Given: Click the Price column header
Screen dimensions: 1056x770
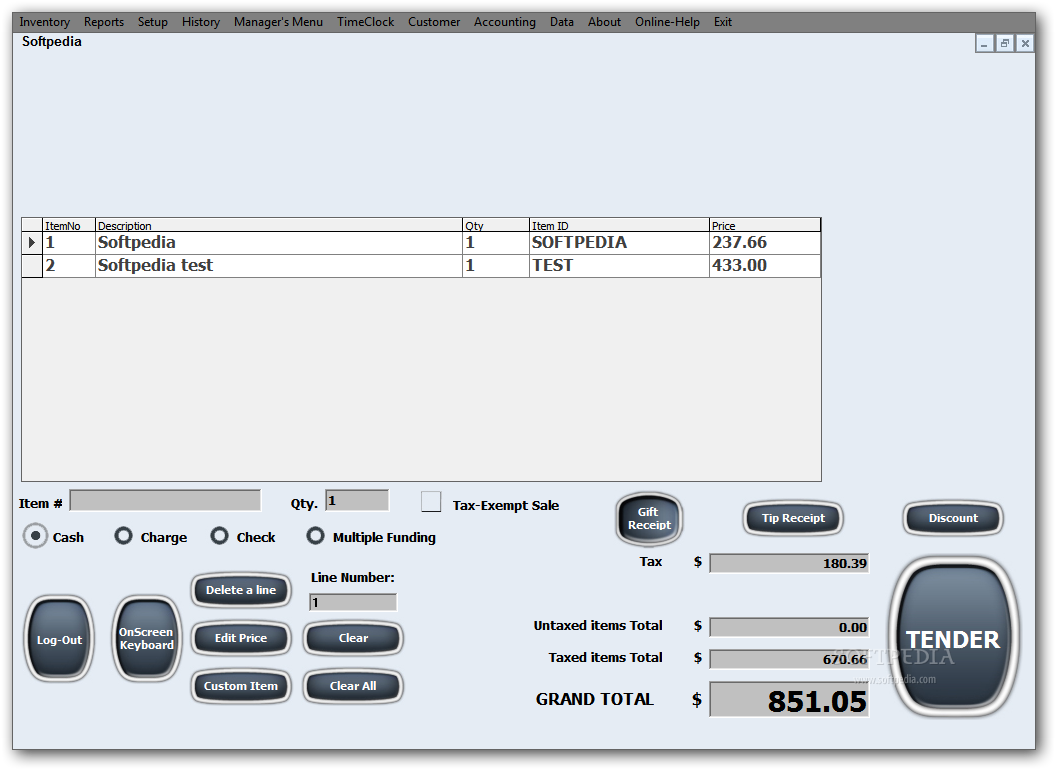Looking at the screenshot, I should tap(765, 225).
